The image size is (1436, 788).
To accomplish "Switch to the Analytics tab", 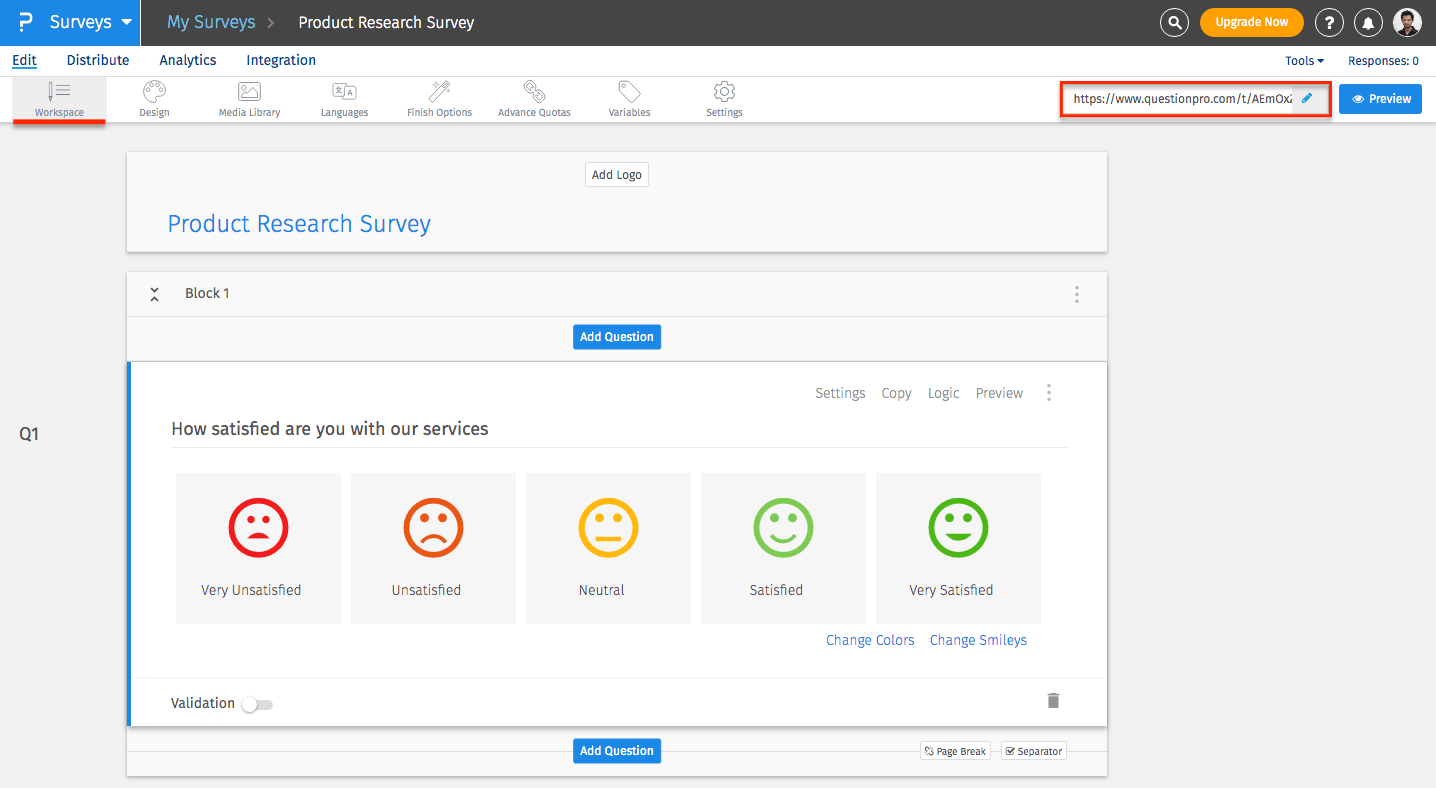I will click(187, 60).
